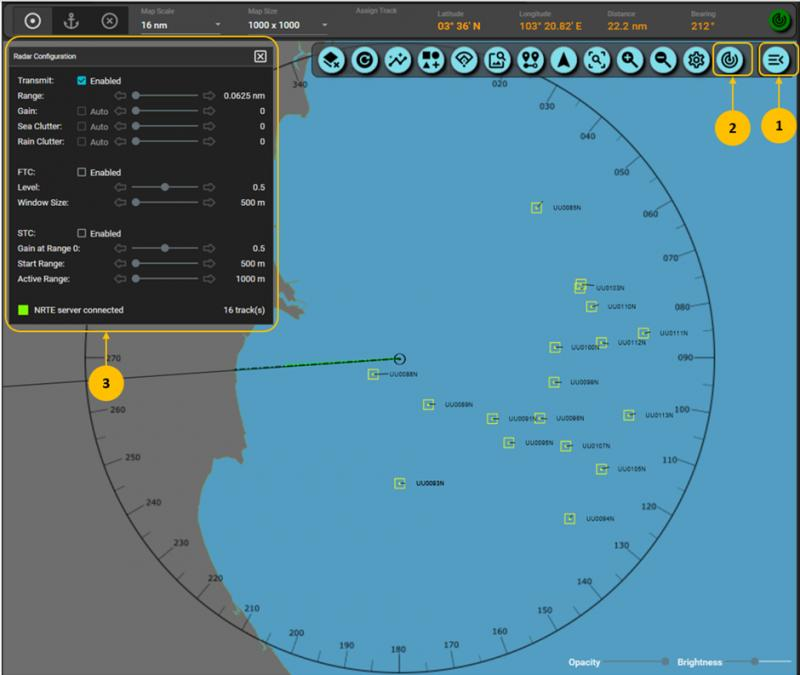The image size is (800, 675).
Task: Open the settings gear icon in toolbar
Action: pos(696,62)
